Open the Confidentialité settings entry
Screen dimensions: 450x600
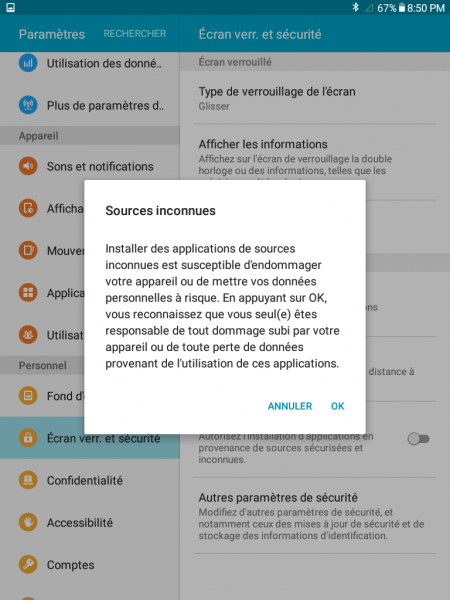90,480
